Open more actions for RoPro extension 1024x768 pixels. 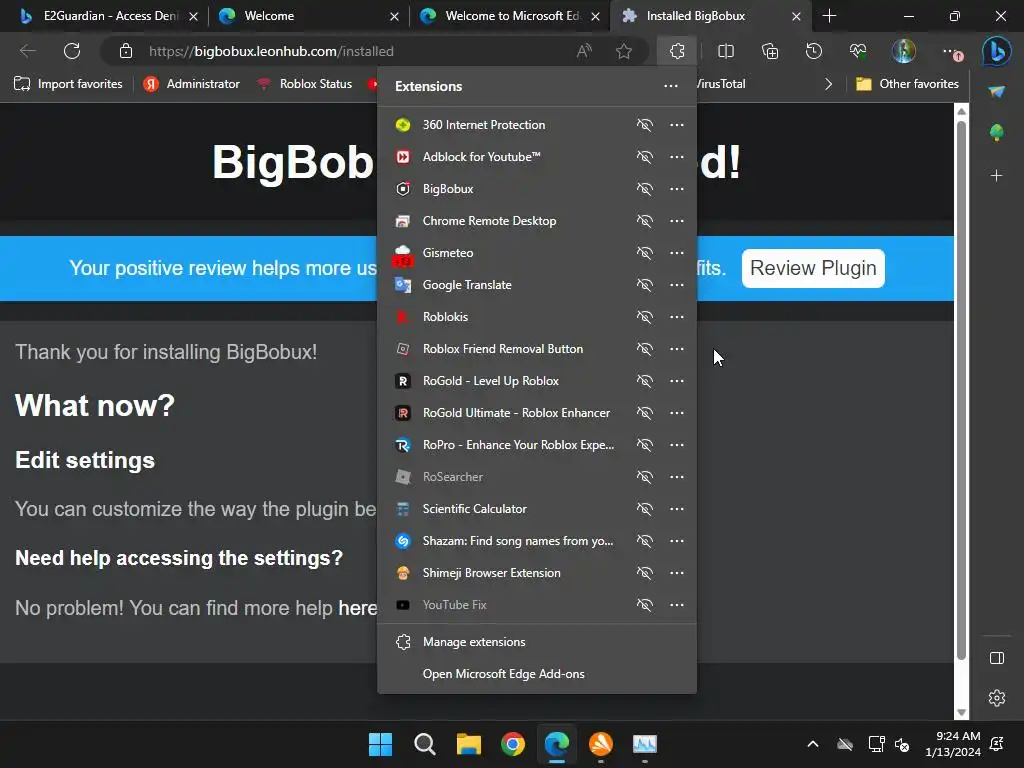[x=677, y=445]
